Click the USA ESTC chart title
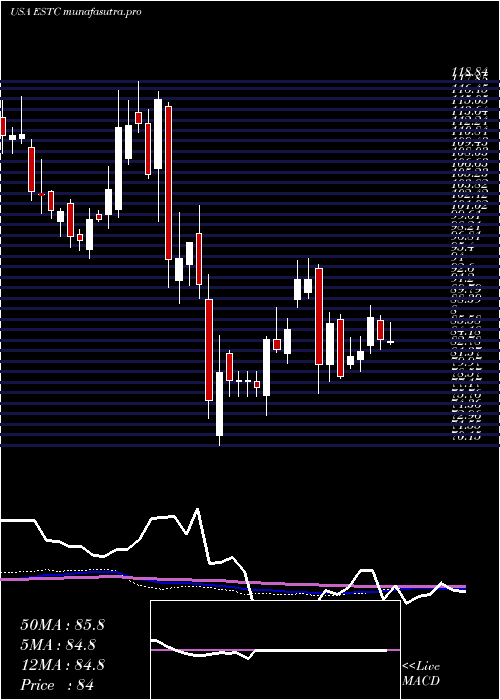The width and height of the screenshot is (500, 700). pos(75,12)
